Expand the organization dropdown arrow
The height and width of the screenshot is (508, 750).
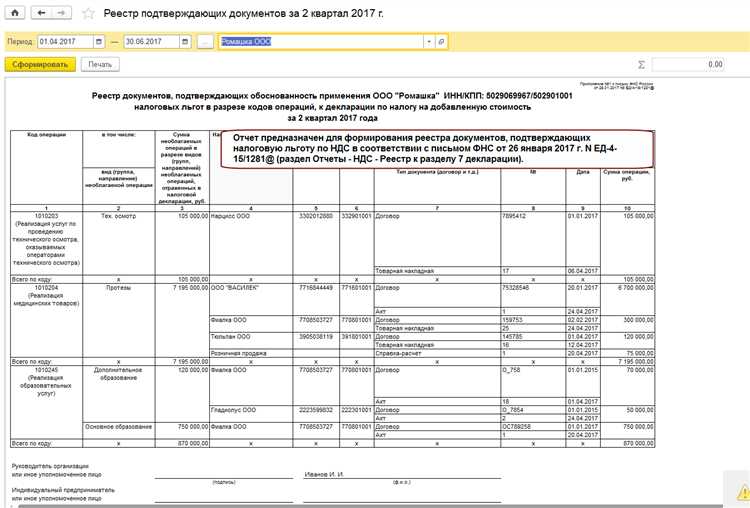coord(429,42)
